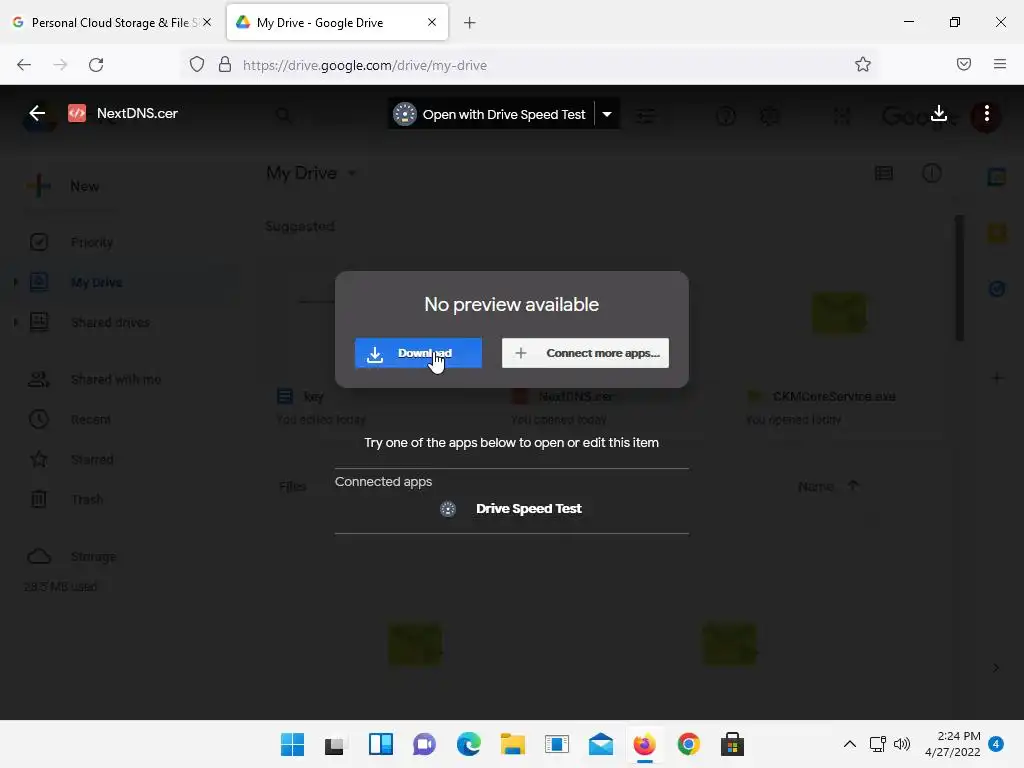Click the tracking protection shield icon
The width and height of the screenshot is (1024, 768).
[x=197, y=65]
